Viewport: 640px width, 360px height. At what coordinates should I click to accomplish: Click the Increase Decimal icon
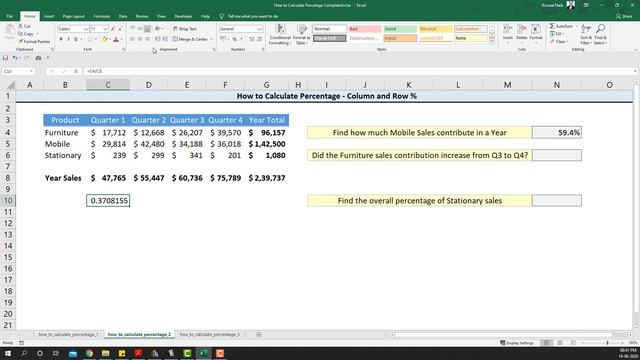point(251,39)
